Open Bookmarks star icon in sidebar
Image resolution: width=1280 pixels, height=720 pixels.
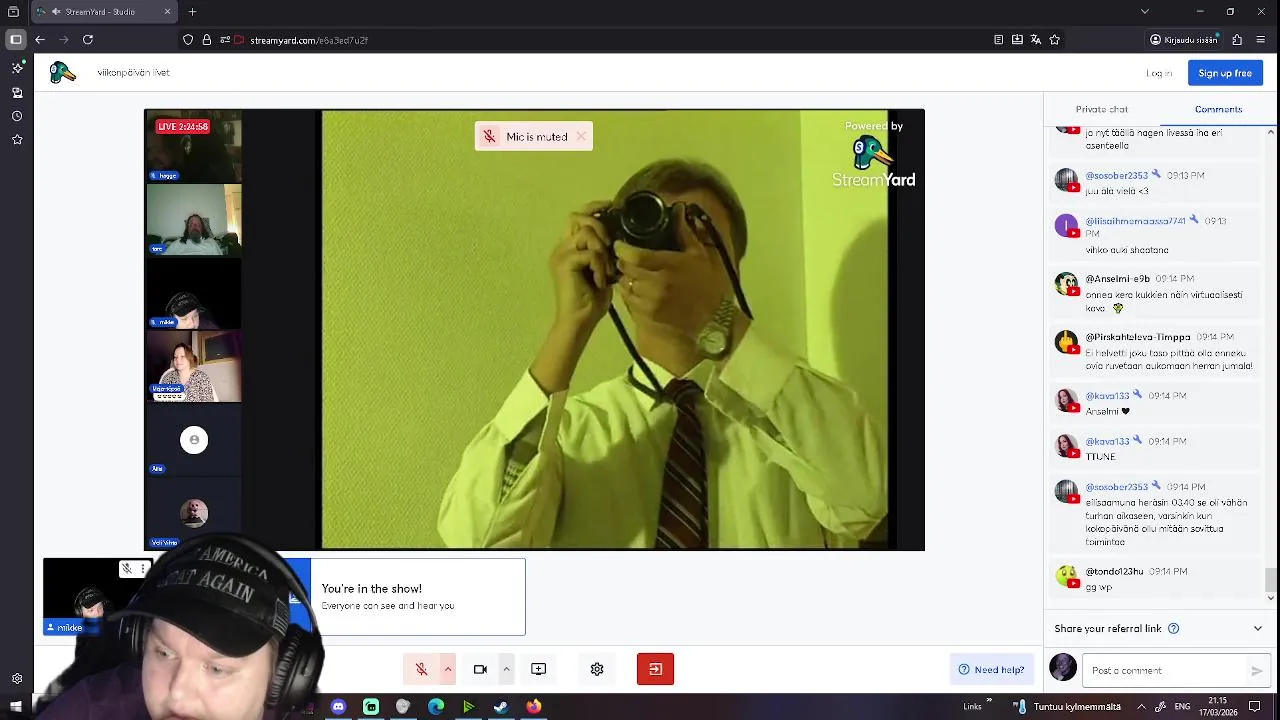pyautogui.click(x=17, y=140)
